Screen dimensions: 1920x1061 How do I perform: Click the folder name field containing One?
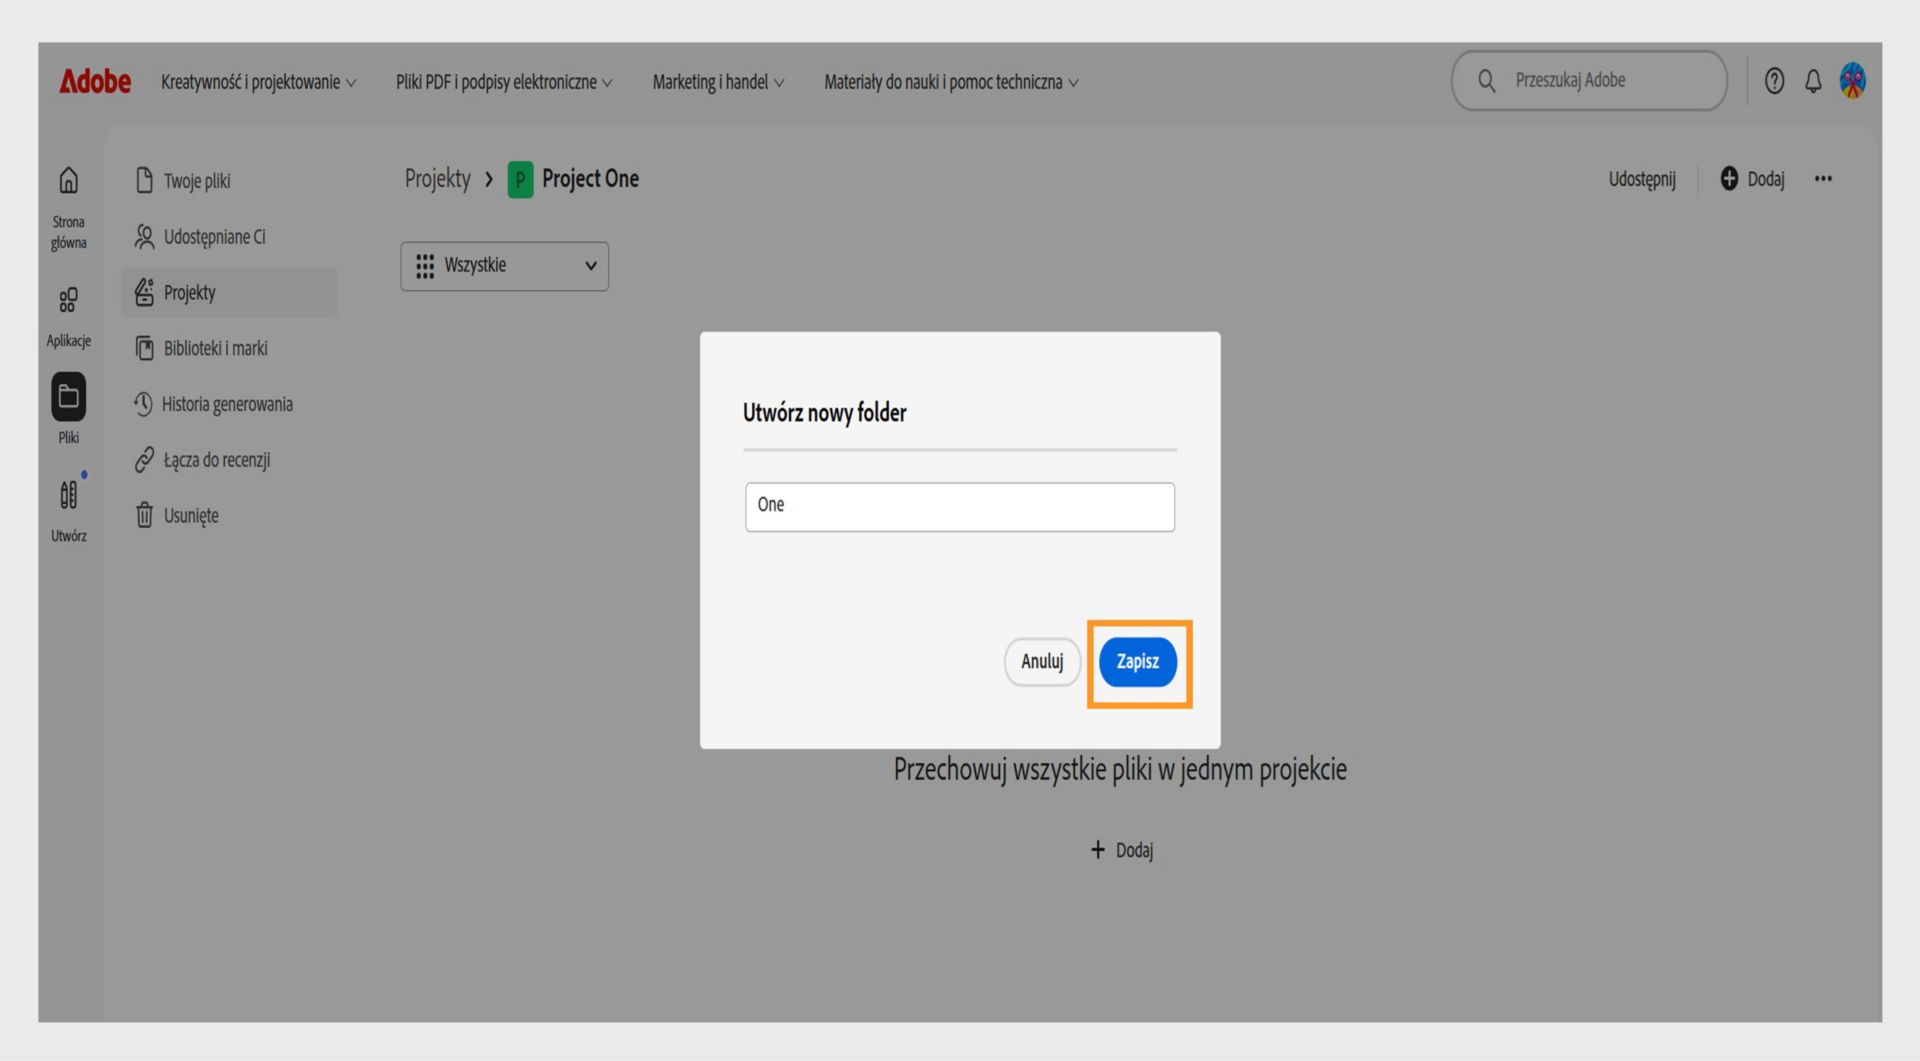(958, 507)
